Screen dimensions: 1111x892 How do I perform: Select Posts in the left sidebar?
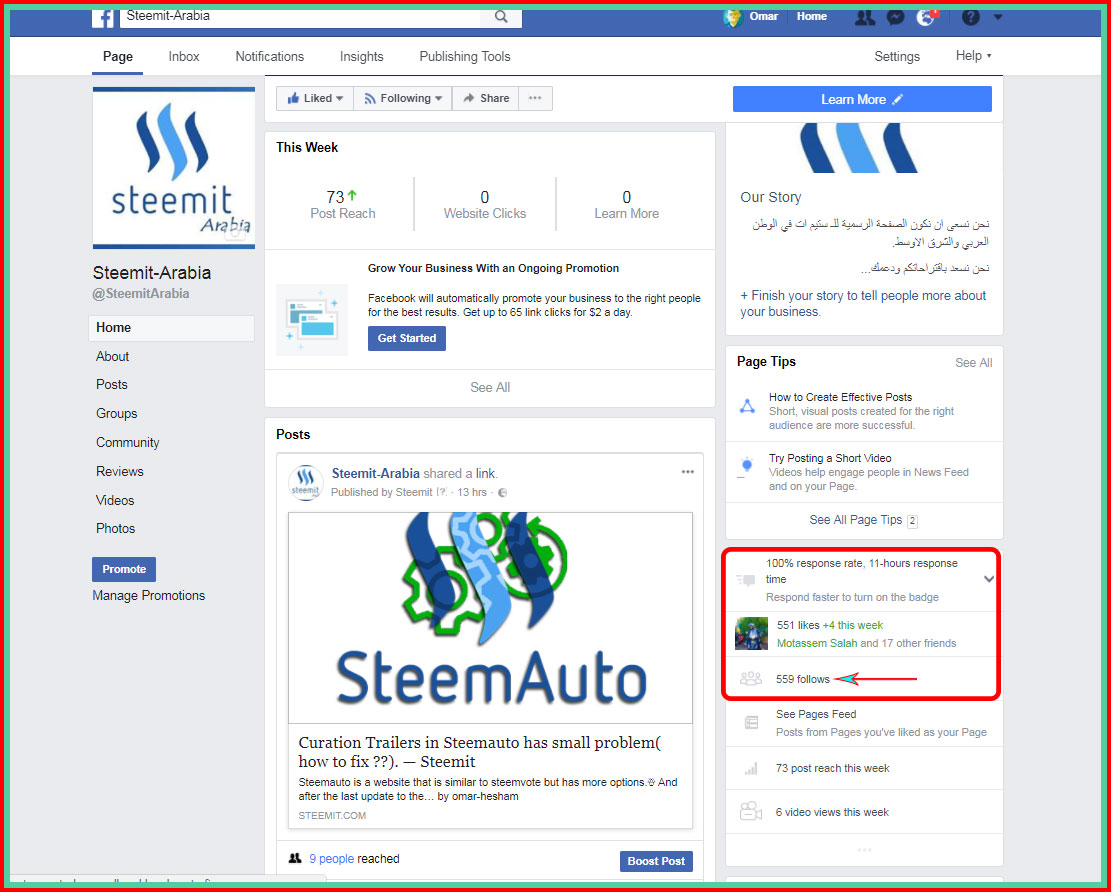112,385
